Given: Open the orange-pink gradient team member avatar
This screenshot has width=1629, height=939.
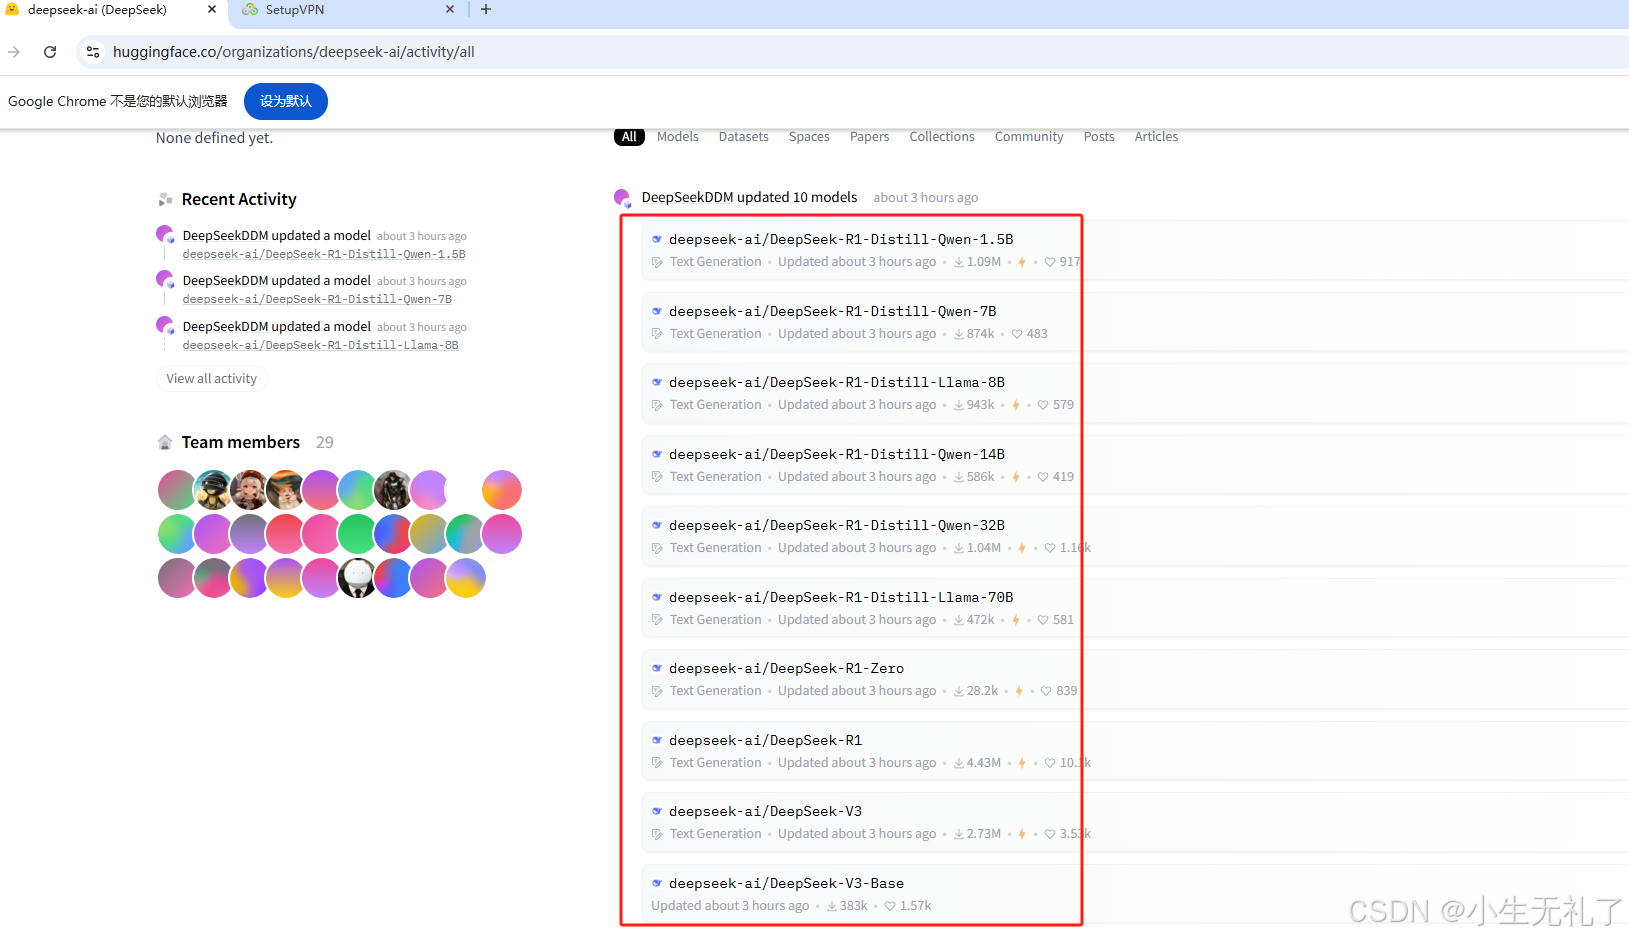Looking at the screenshot, I should pos(501,490).
